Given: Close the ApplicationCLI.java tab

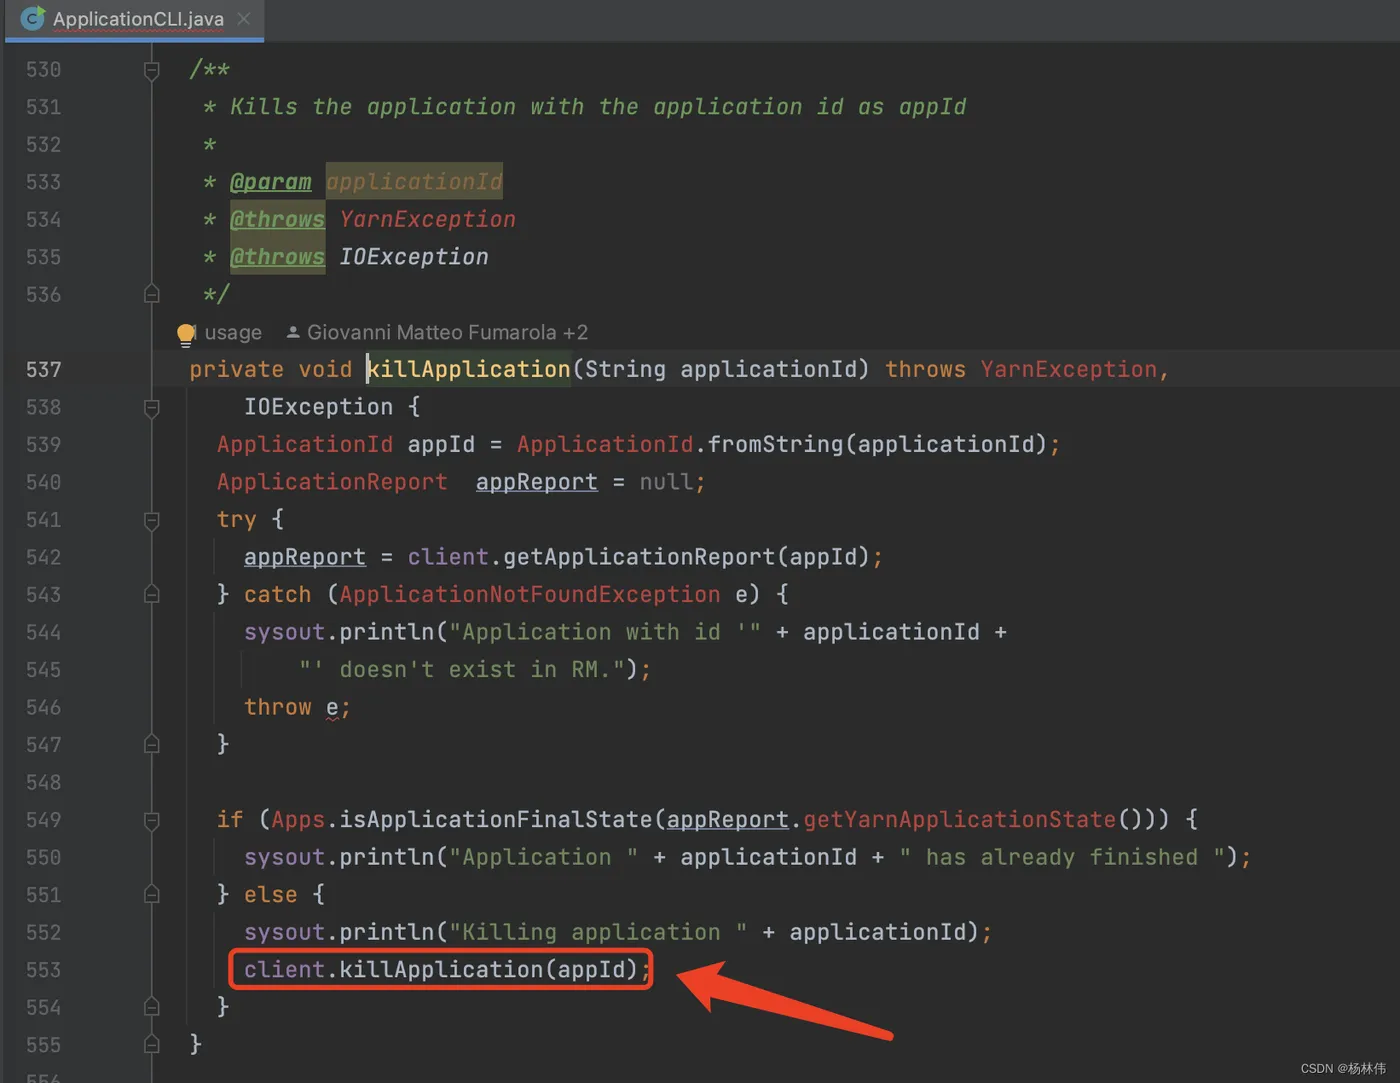Looking at the screenshot, I should pyautogui.click(x=244, y=19).
